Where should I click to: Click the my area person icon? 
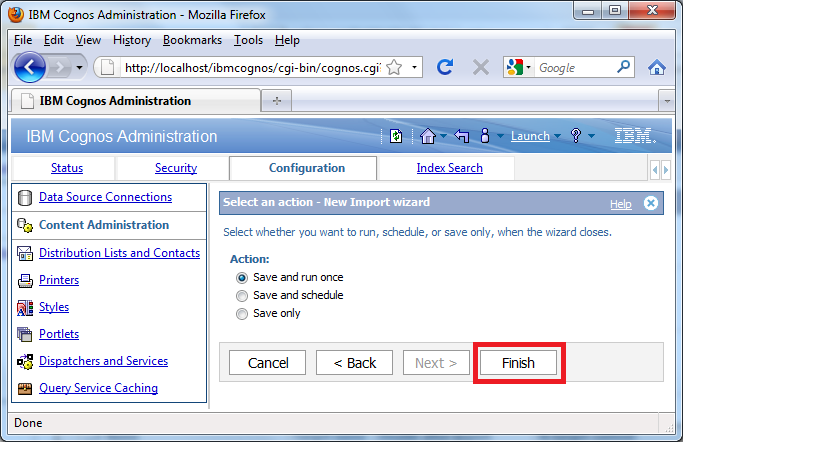(x=485, y=136)
